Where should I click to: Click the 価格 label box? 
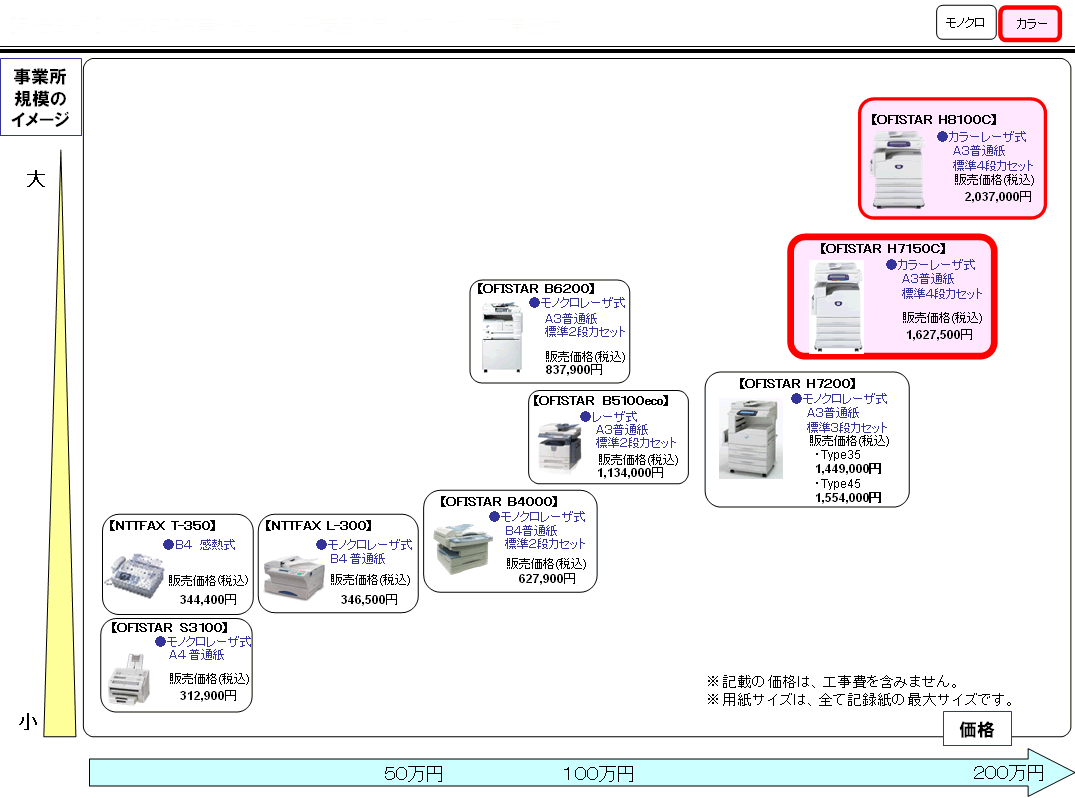(x=977, y=729)
